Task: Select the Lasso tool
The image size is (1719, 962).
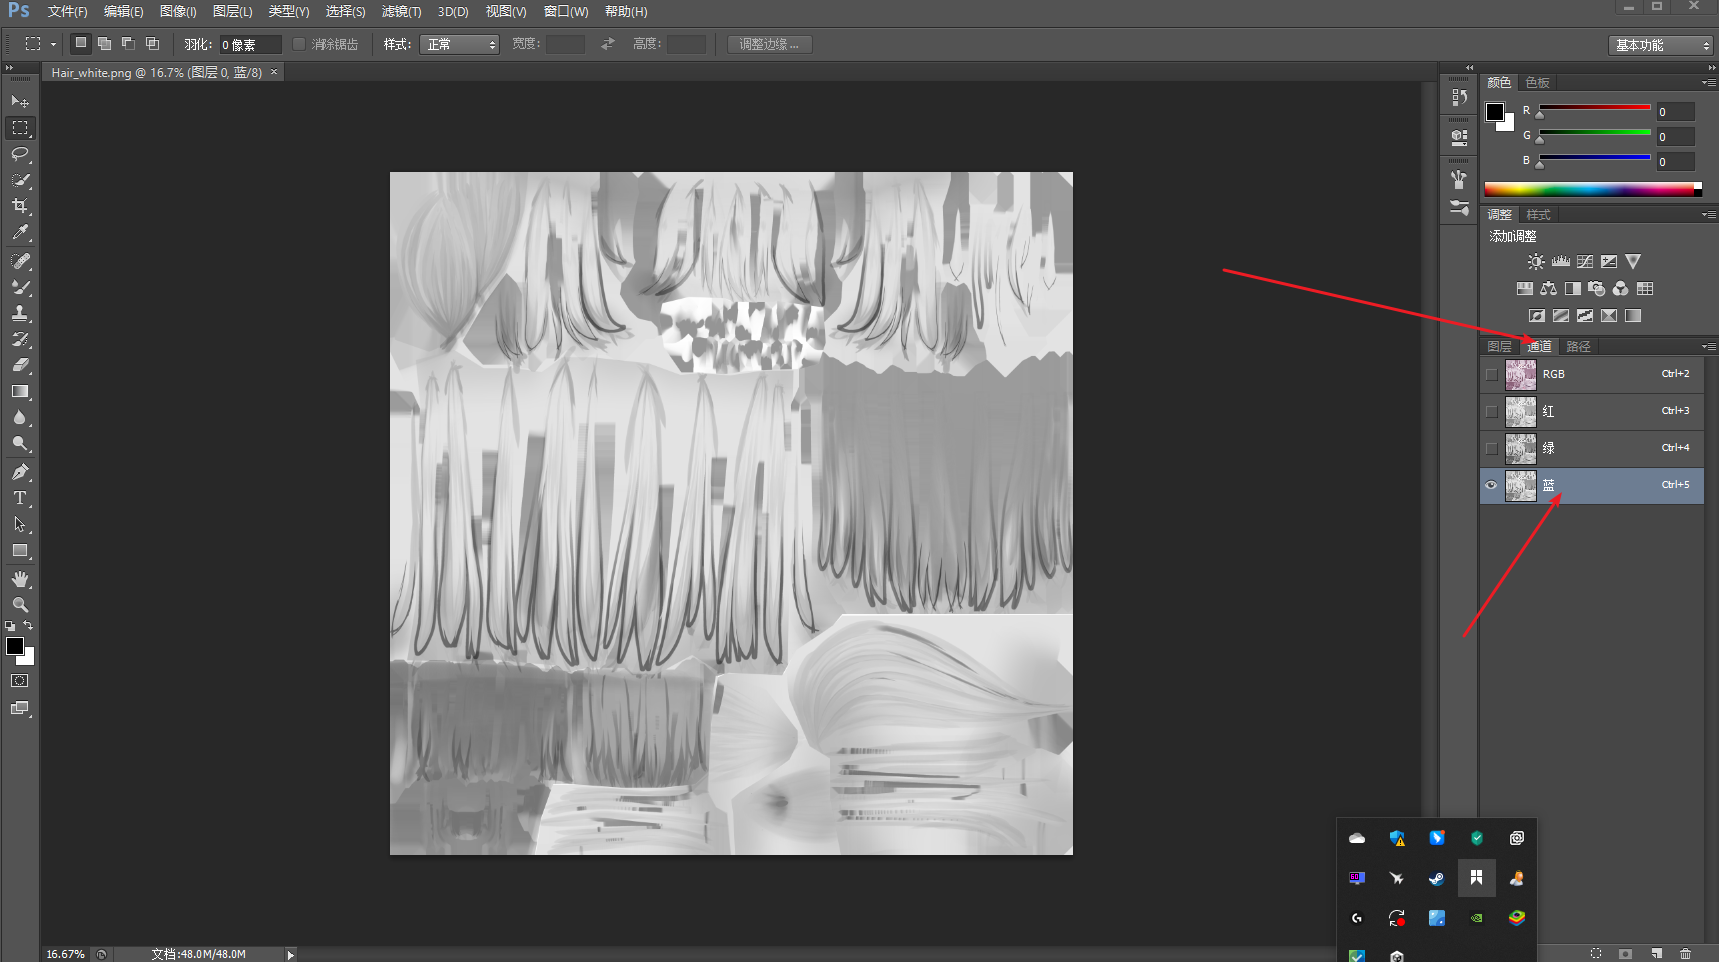Action: coord(20,154)
